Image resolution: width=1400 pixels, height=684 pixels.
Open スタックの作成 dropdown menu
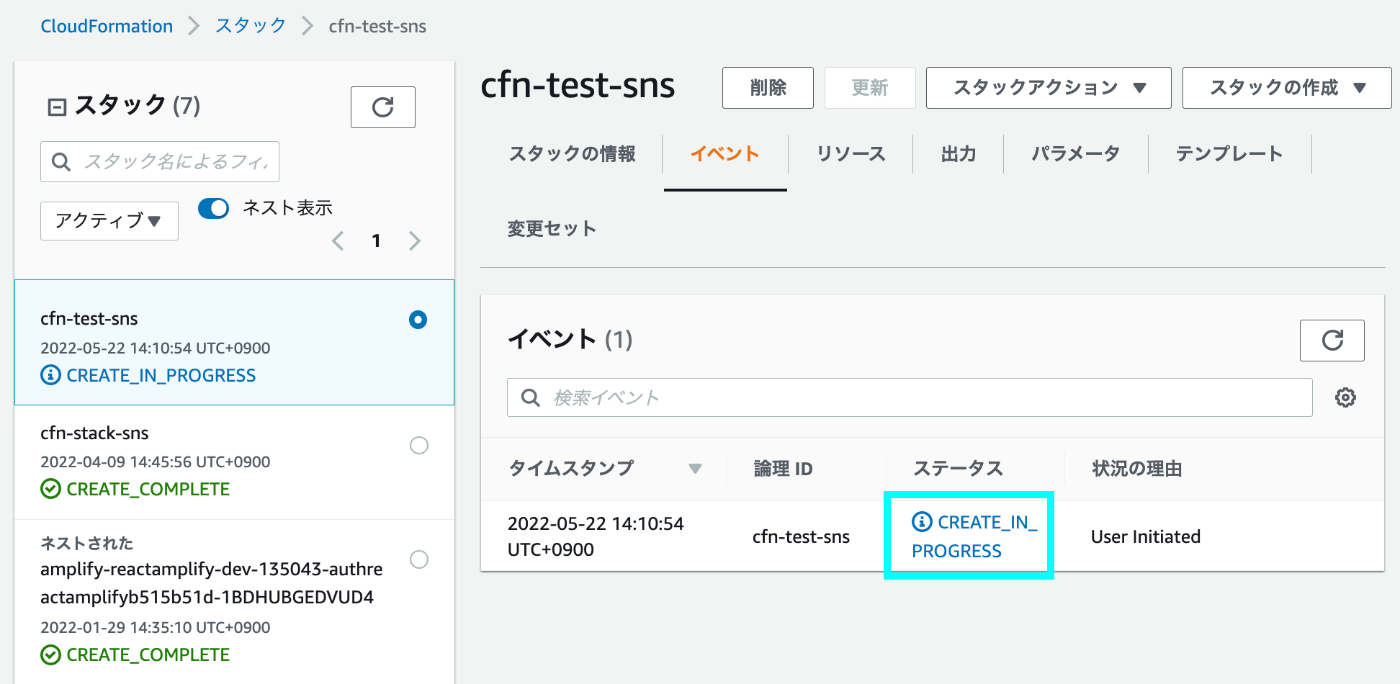point(1287,88)
